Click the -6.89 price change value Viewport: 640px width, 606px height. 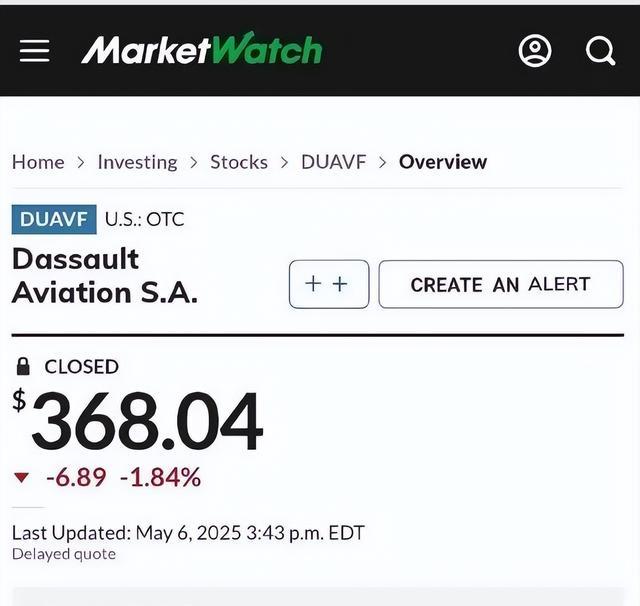pyautogui.click(x=76, y=478)
